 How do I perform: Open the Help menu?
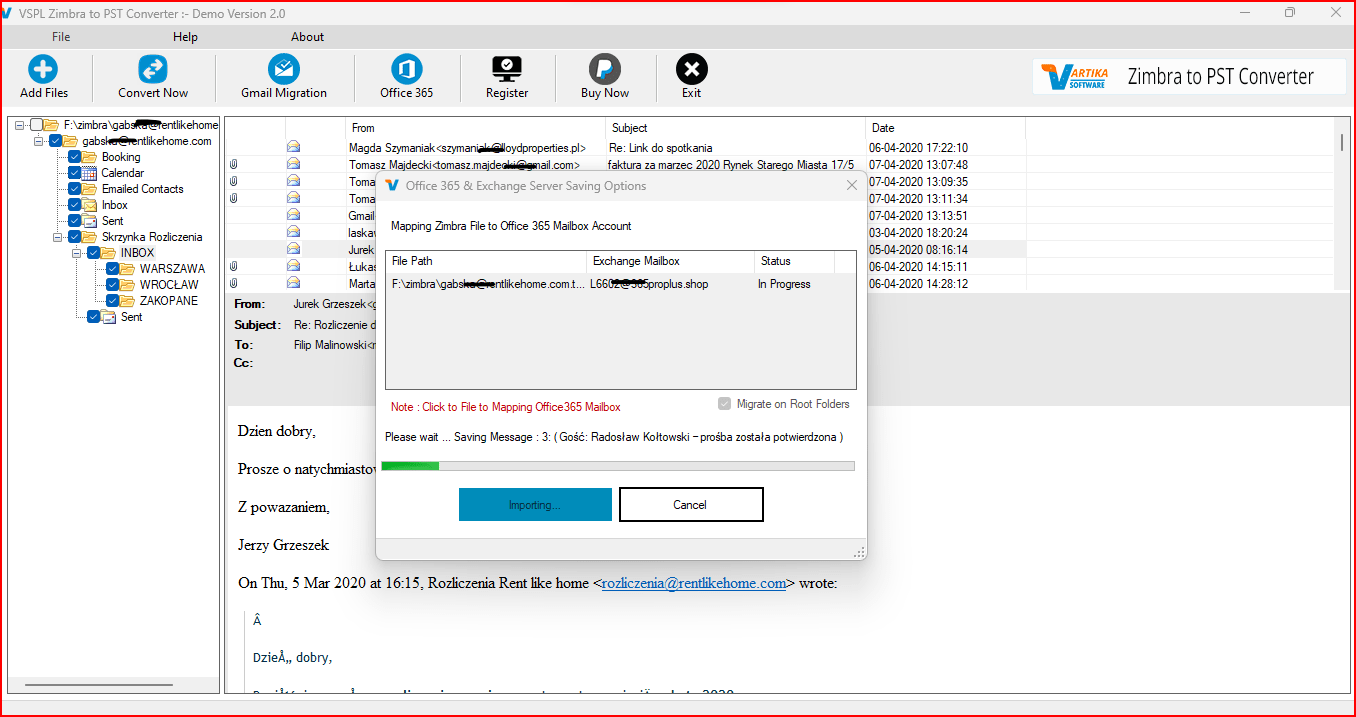(x=185, y=37)
